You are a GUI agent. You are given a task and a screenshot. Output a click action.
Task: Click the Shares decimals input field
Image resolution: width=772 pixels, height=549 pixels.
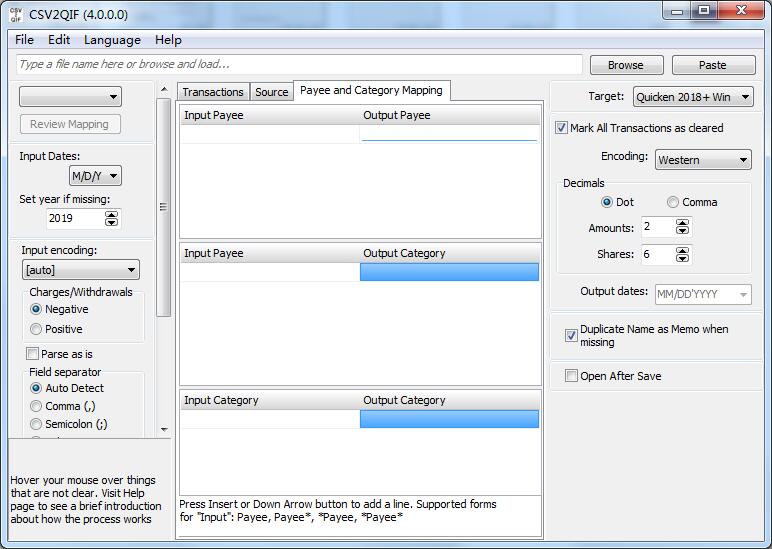coord(658,255)
